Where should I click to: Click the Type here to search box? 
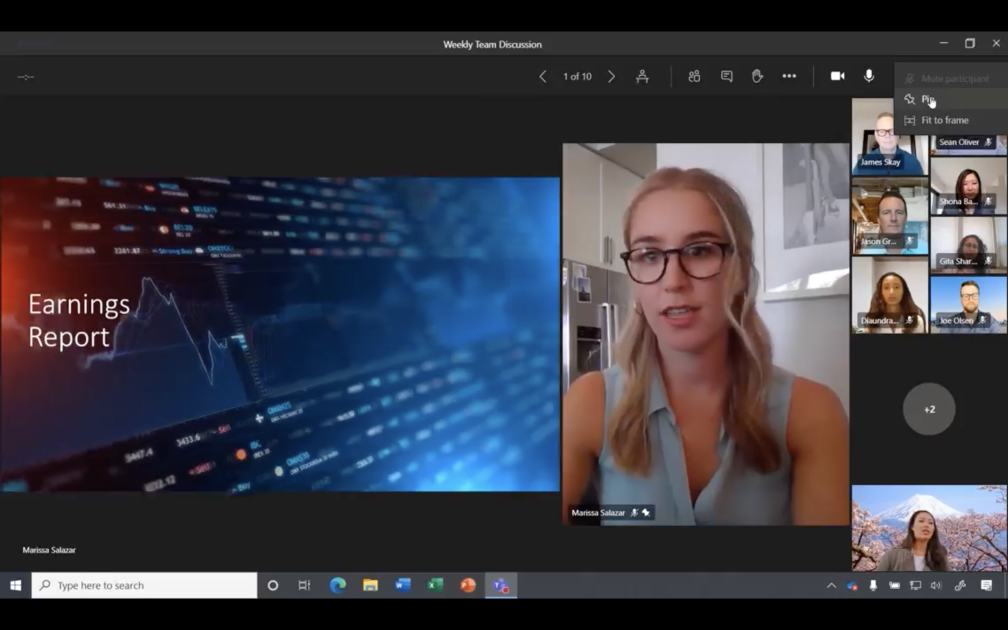(145, 585)
